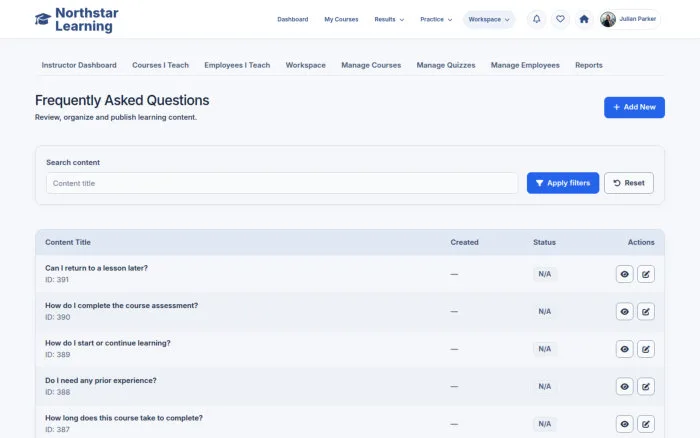
Task: Select the Workspace tab in the sub-navigation
Action: point(305,65)
